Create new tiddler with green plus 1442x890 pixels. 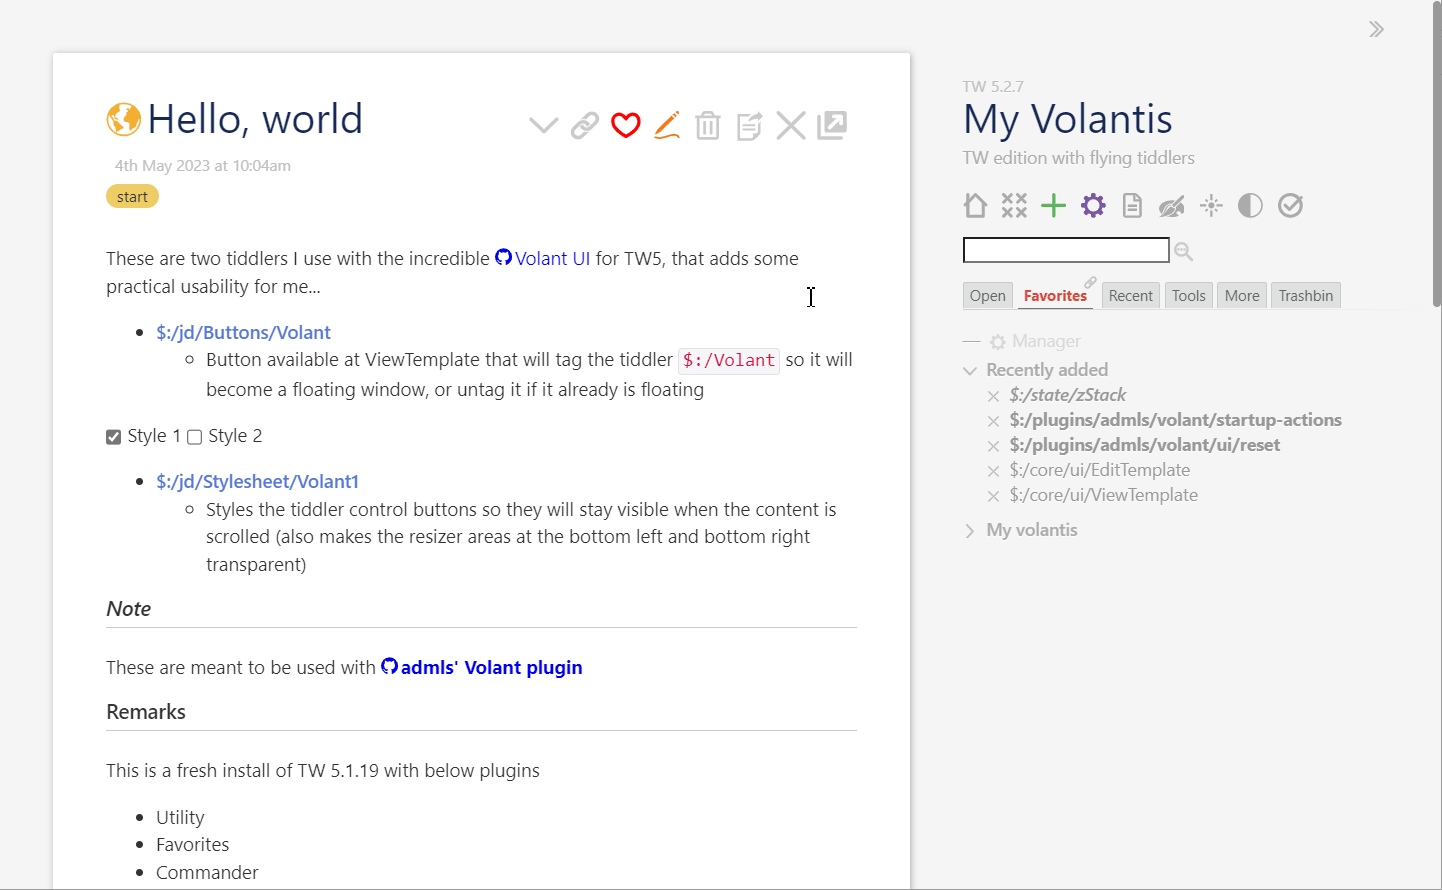1053,206
